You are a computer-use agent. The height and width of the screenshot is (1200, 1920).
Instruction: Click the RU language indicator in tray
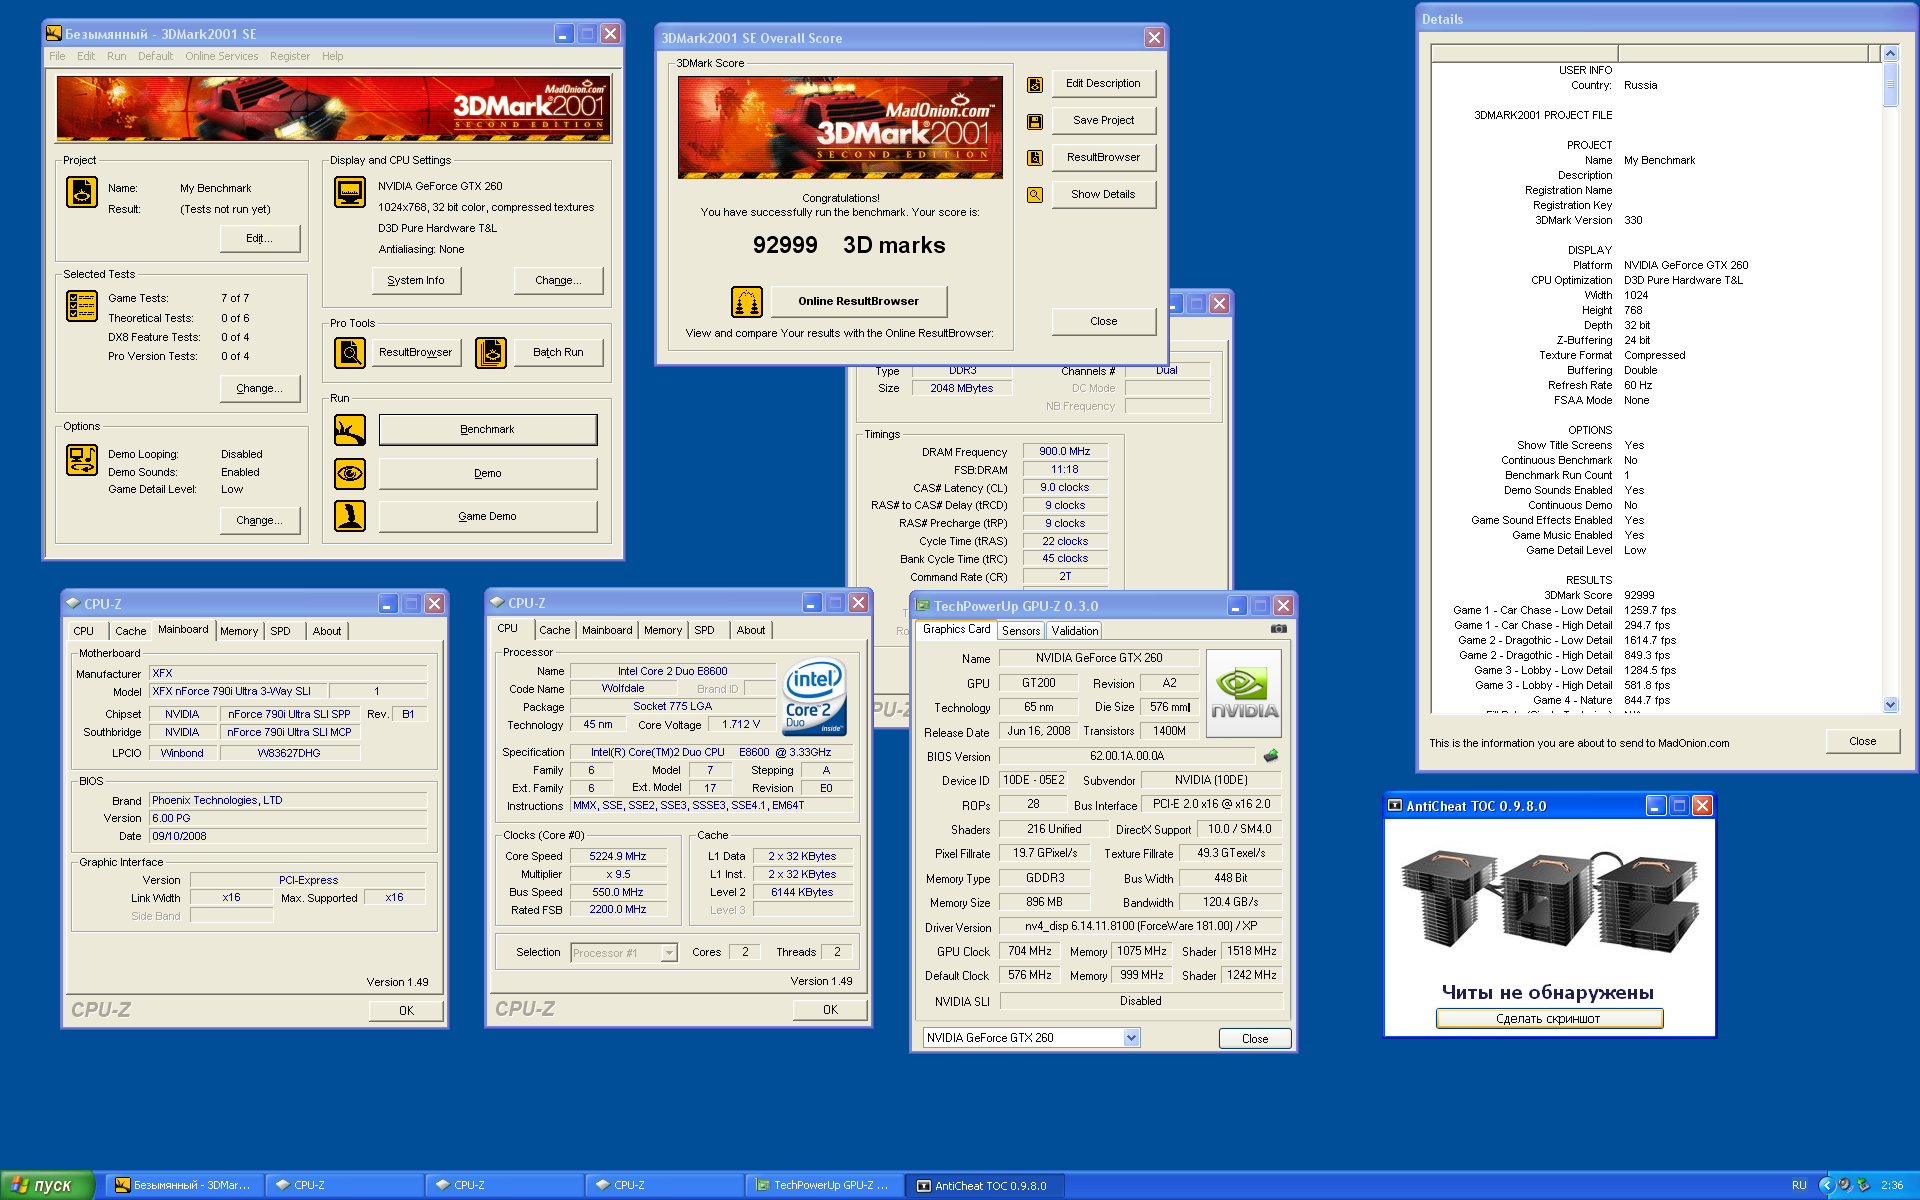pyautogui.click(x=1799, y=1185)
